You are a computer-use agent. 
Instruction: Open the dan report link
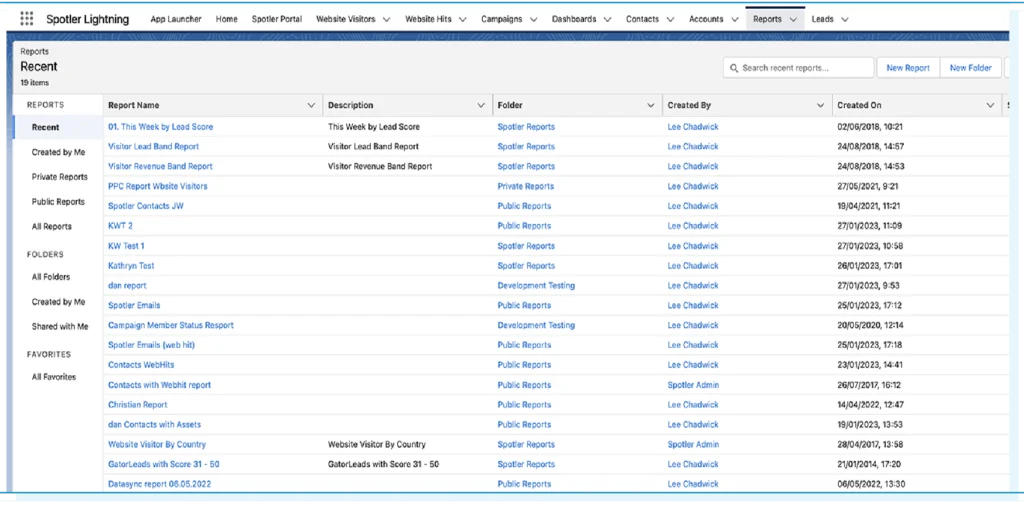click(127, 285)
